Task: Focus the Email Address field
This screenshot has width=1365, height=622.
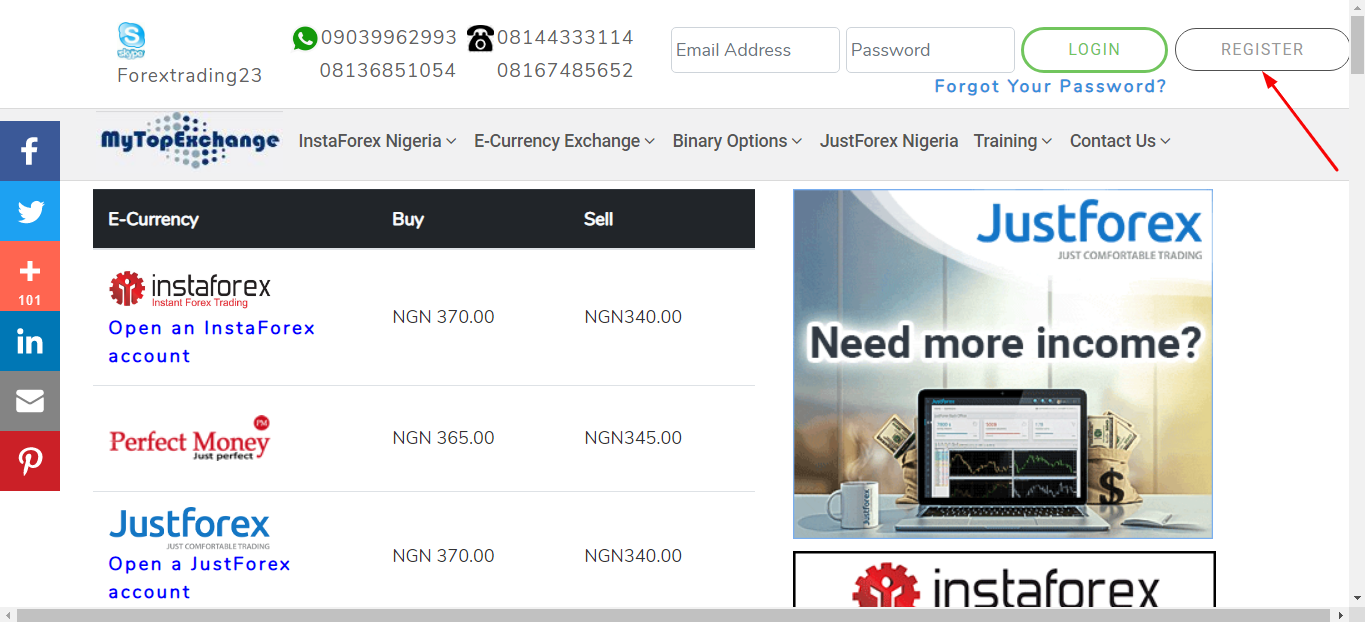Action: 755,50
